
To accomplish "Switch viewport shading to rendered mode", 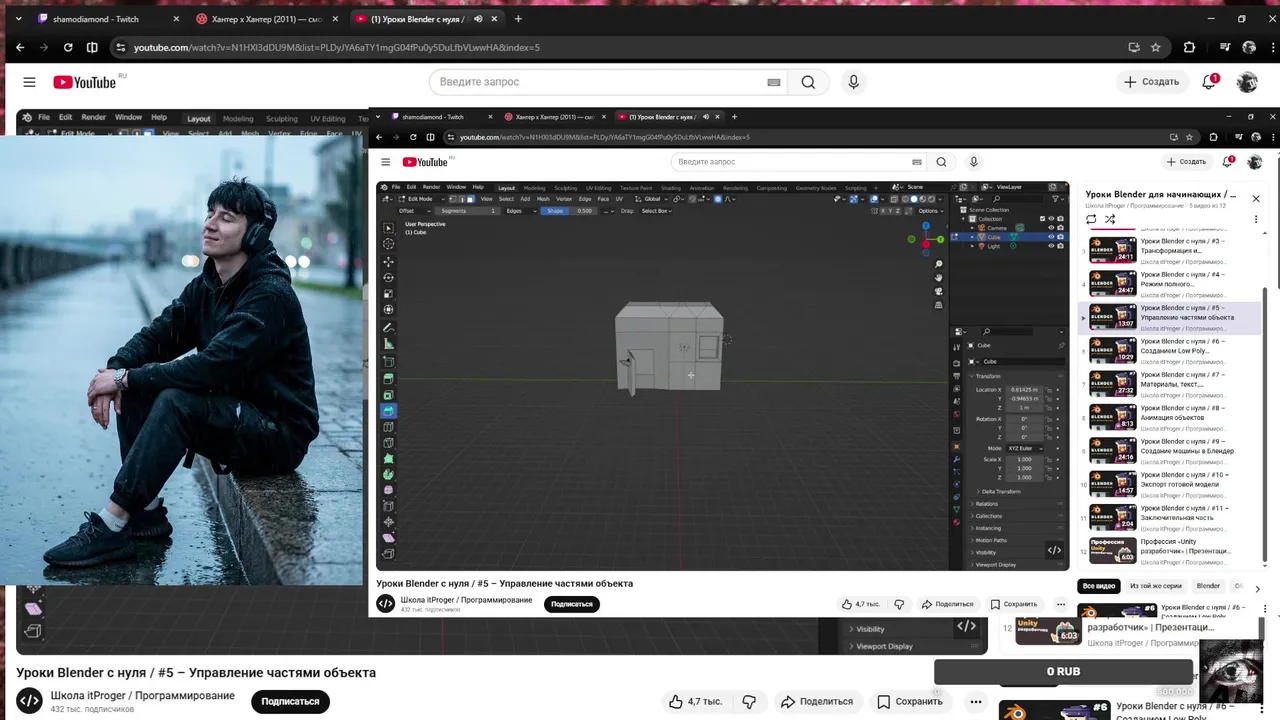I will coord(932,199).
